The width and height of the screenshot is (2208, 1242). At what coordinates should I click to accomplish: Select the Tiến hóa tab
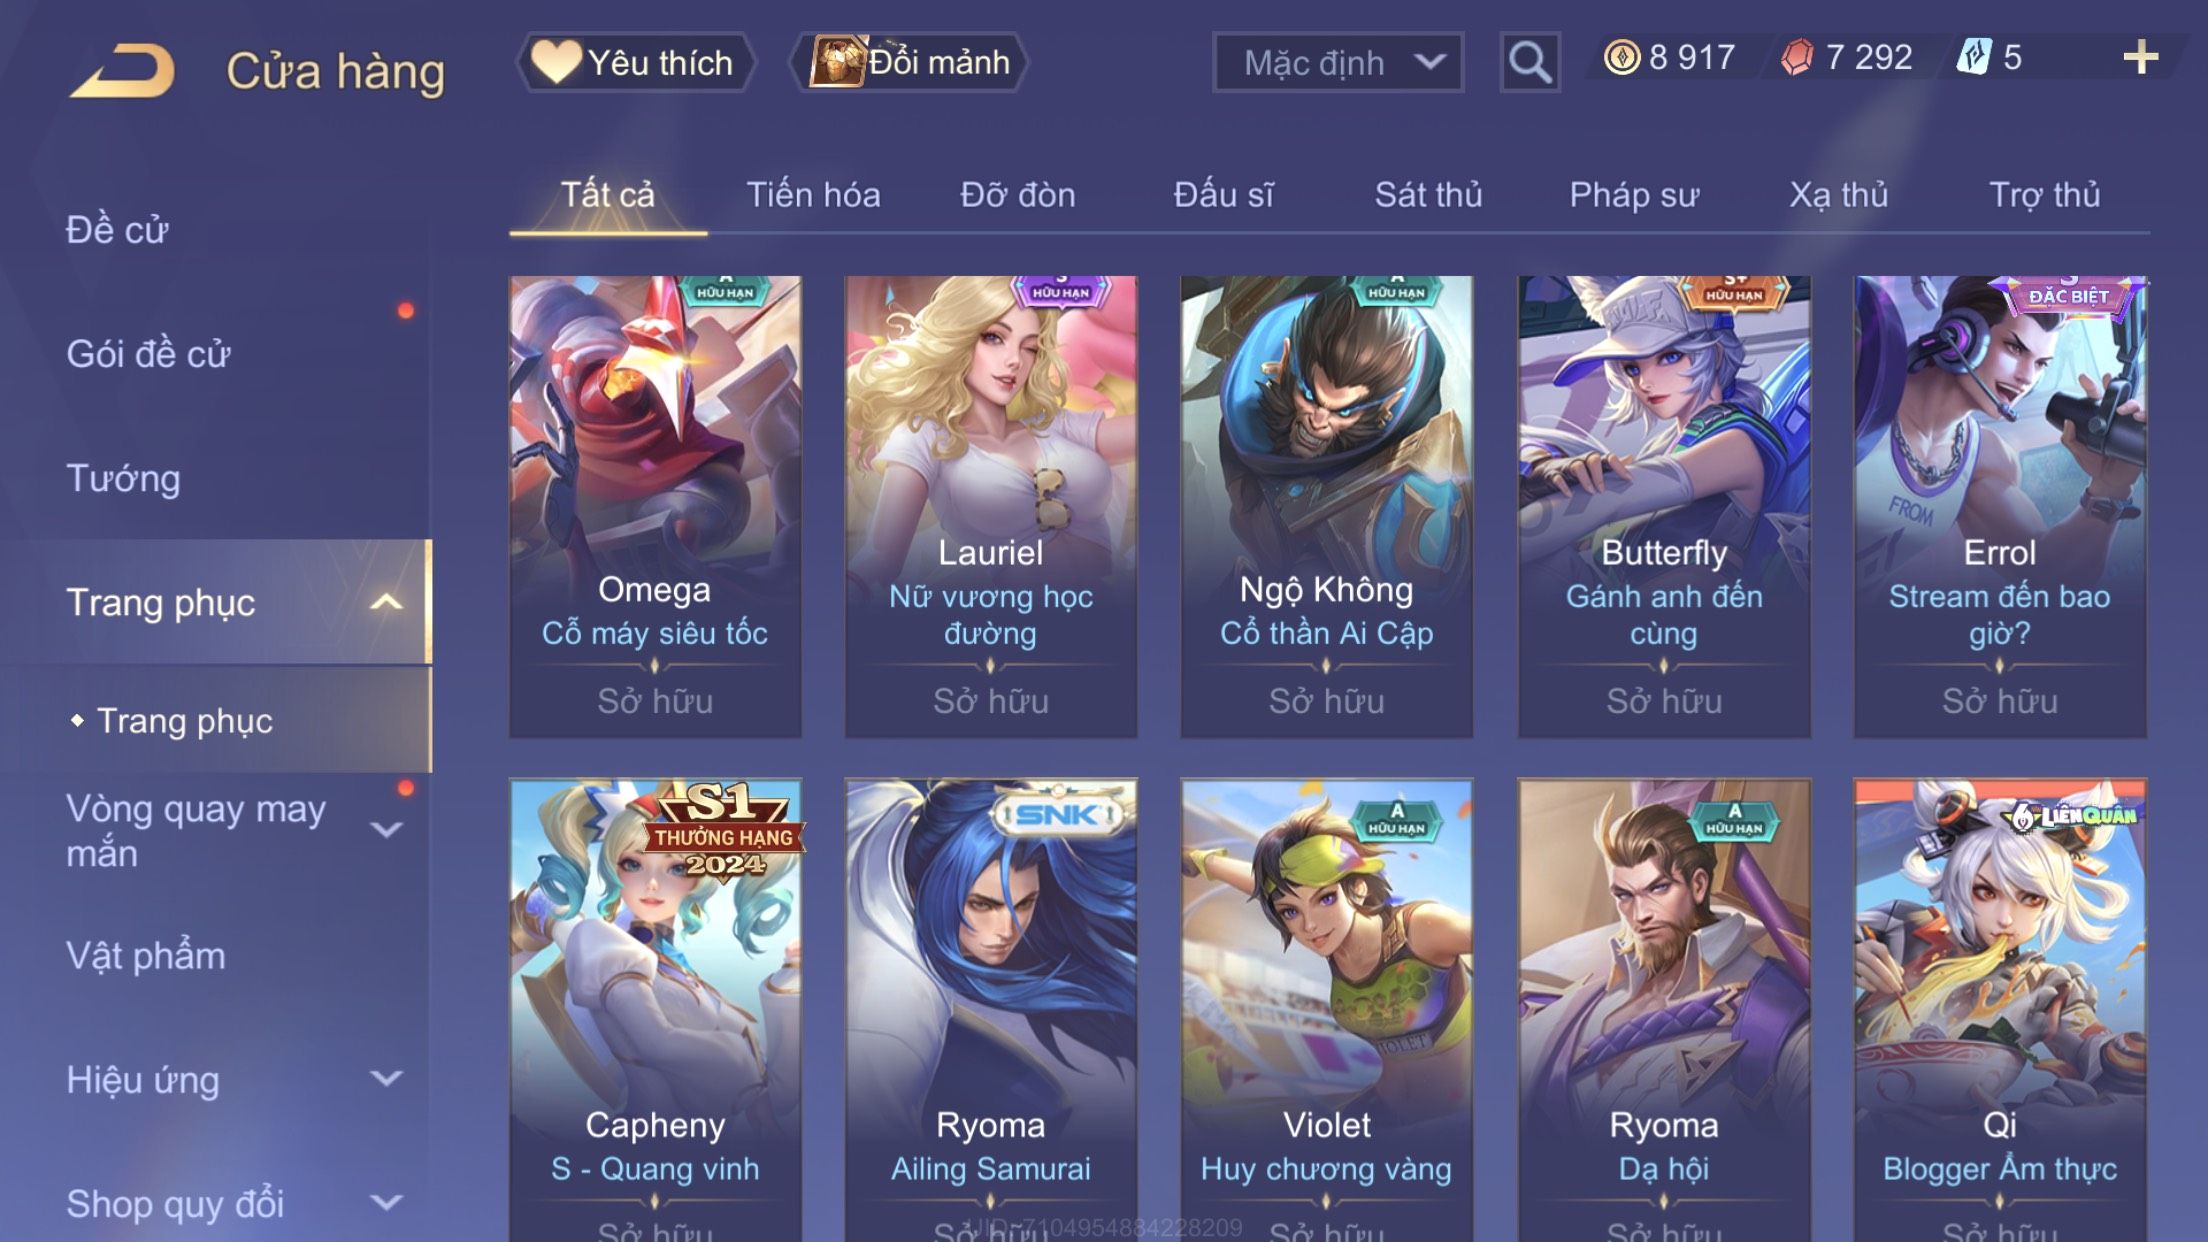pyautogui.click(x=813, y=195)
